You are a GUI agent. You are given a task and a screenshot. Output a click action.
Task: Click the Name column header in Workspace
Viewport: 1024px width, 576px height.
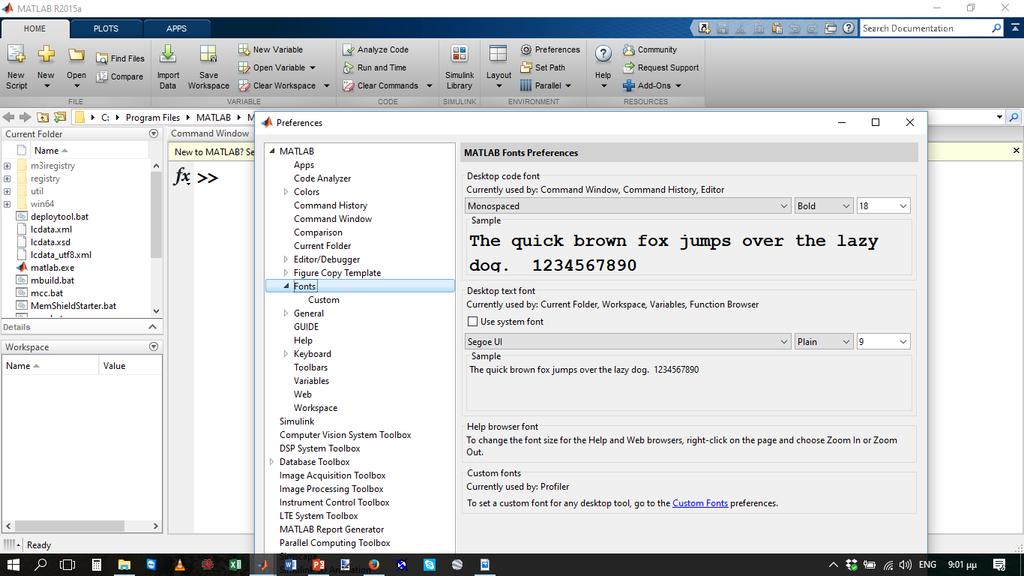(x=51, y=366)
